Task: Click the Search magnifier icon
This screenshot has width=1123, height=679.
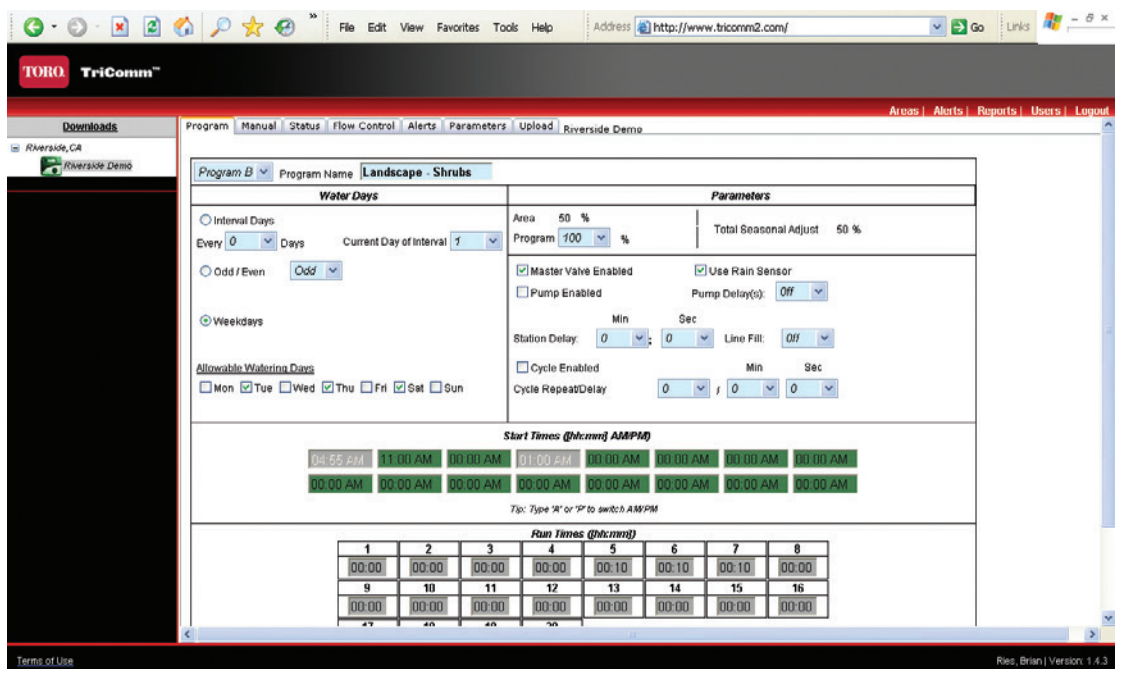Action: coord(220,27)
